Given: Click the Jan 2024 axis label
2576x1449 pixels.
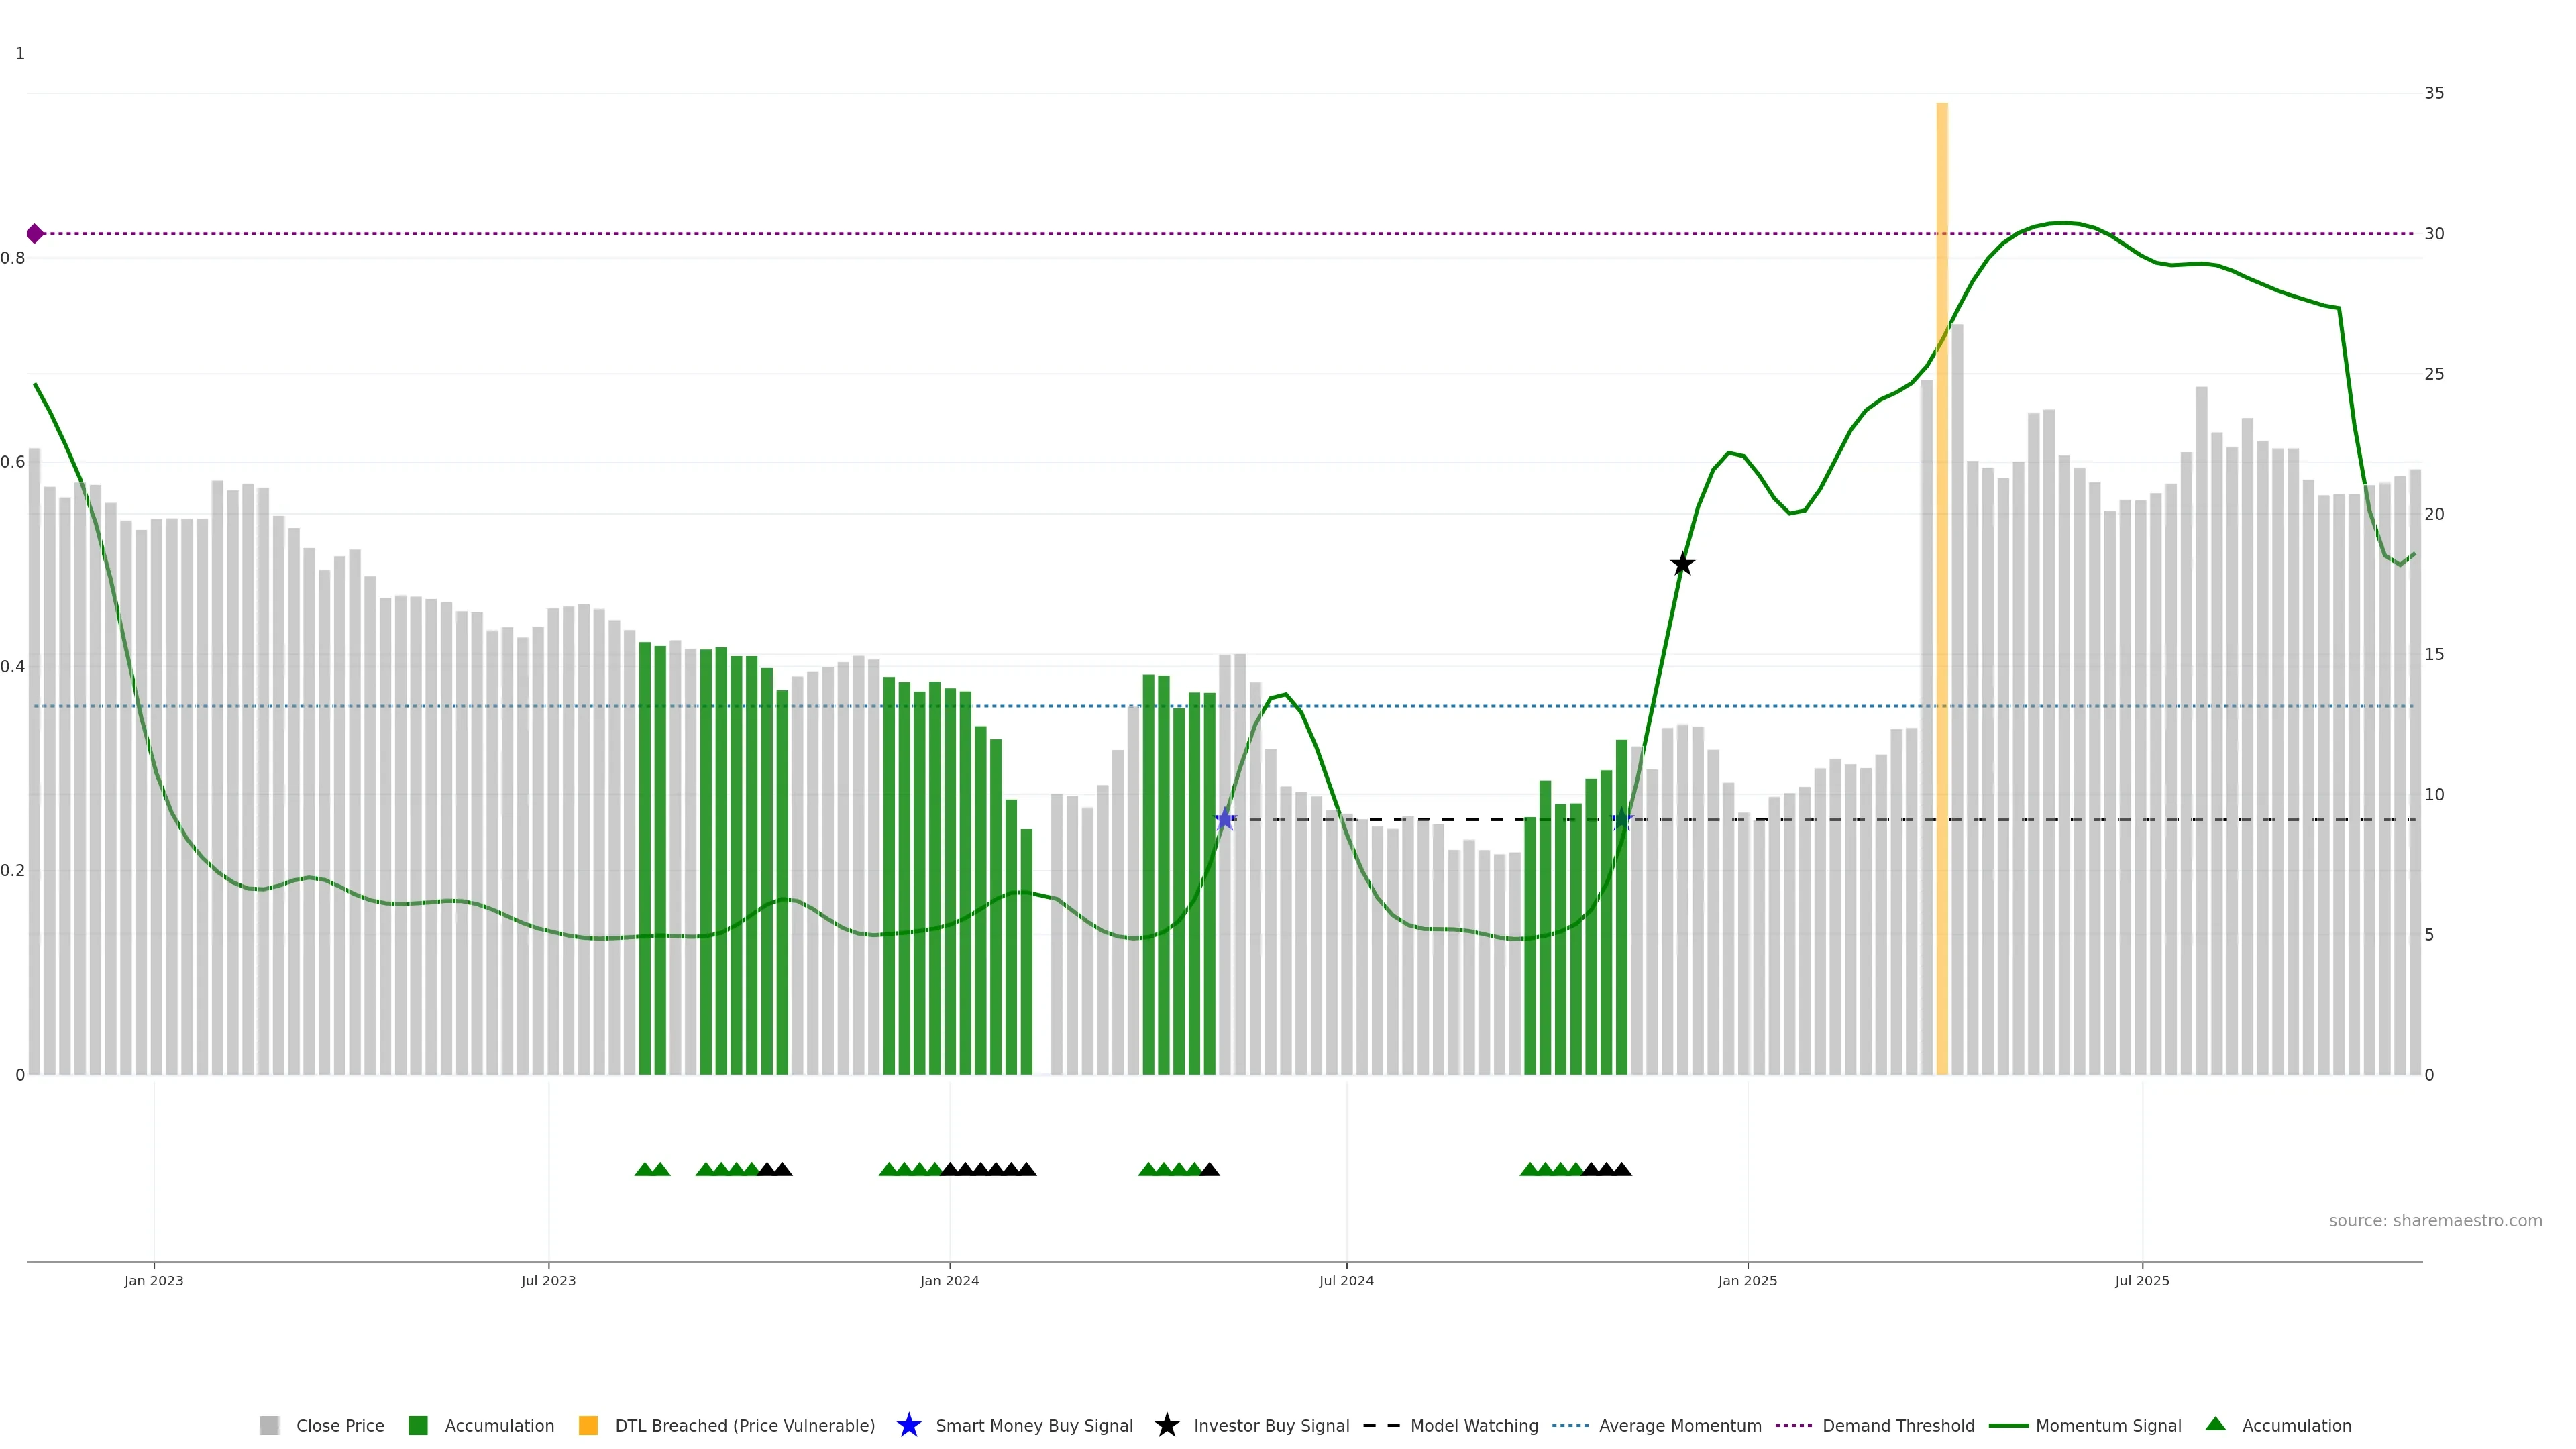Looking at the screenshot, I should pos(949,1281).
